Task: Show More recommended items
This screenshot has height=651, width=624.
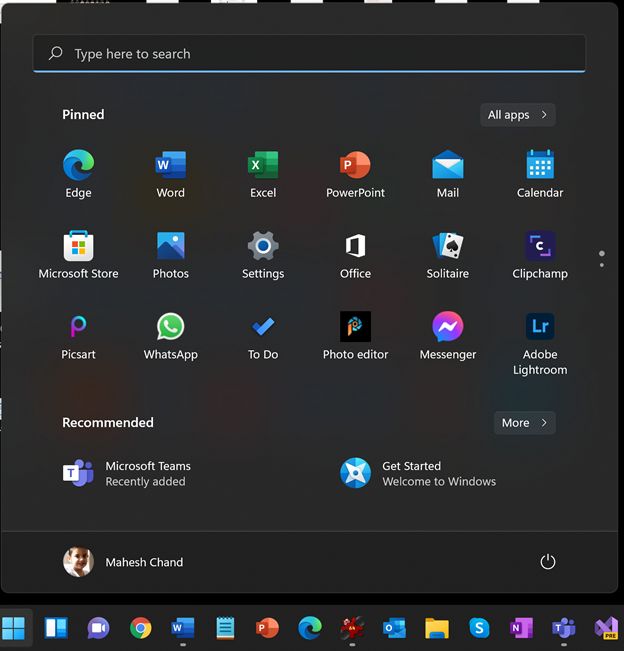Action: pos(524,423)
